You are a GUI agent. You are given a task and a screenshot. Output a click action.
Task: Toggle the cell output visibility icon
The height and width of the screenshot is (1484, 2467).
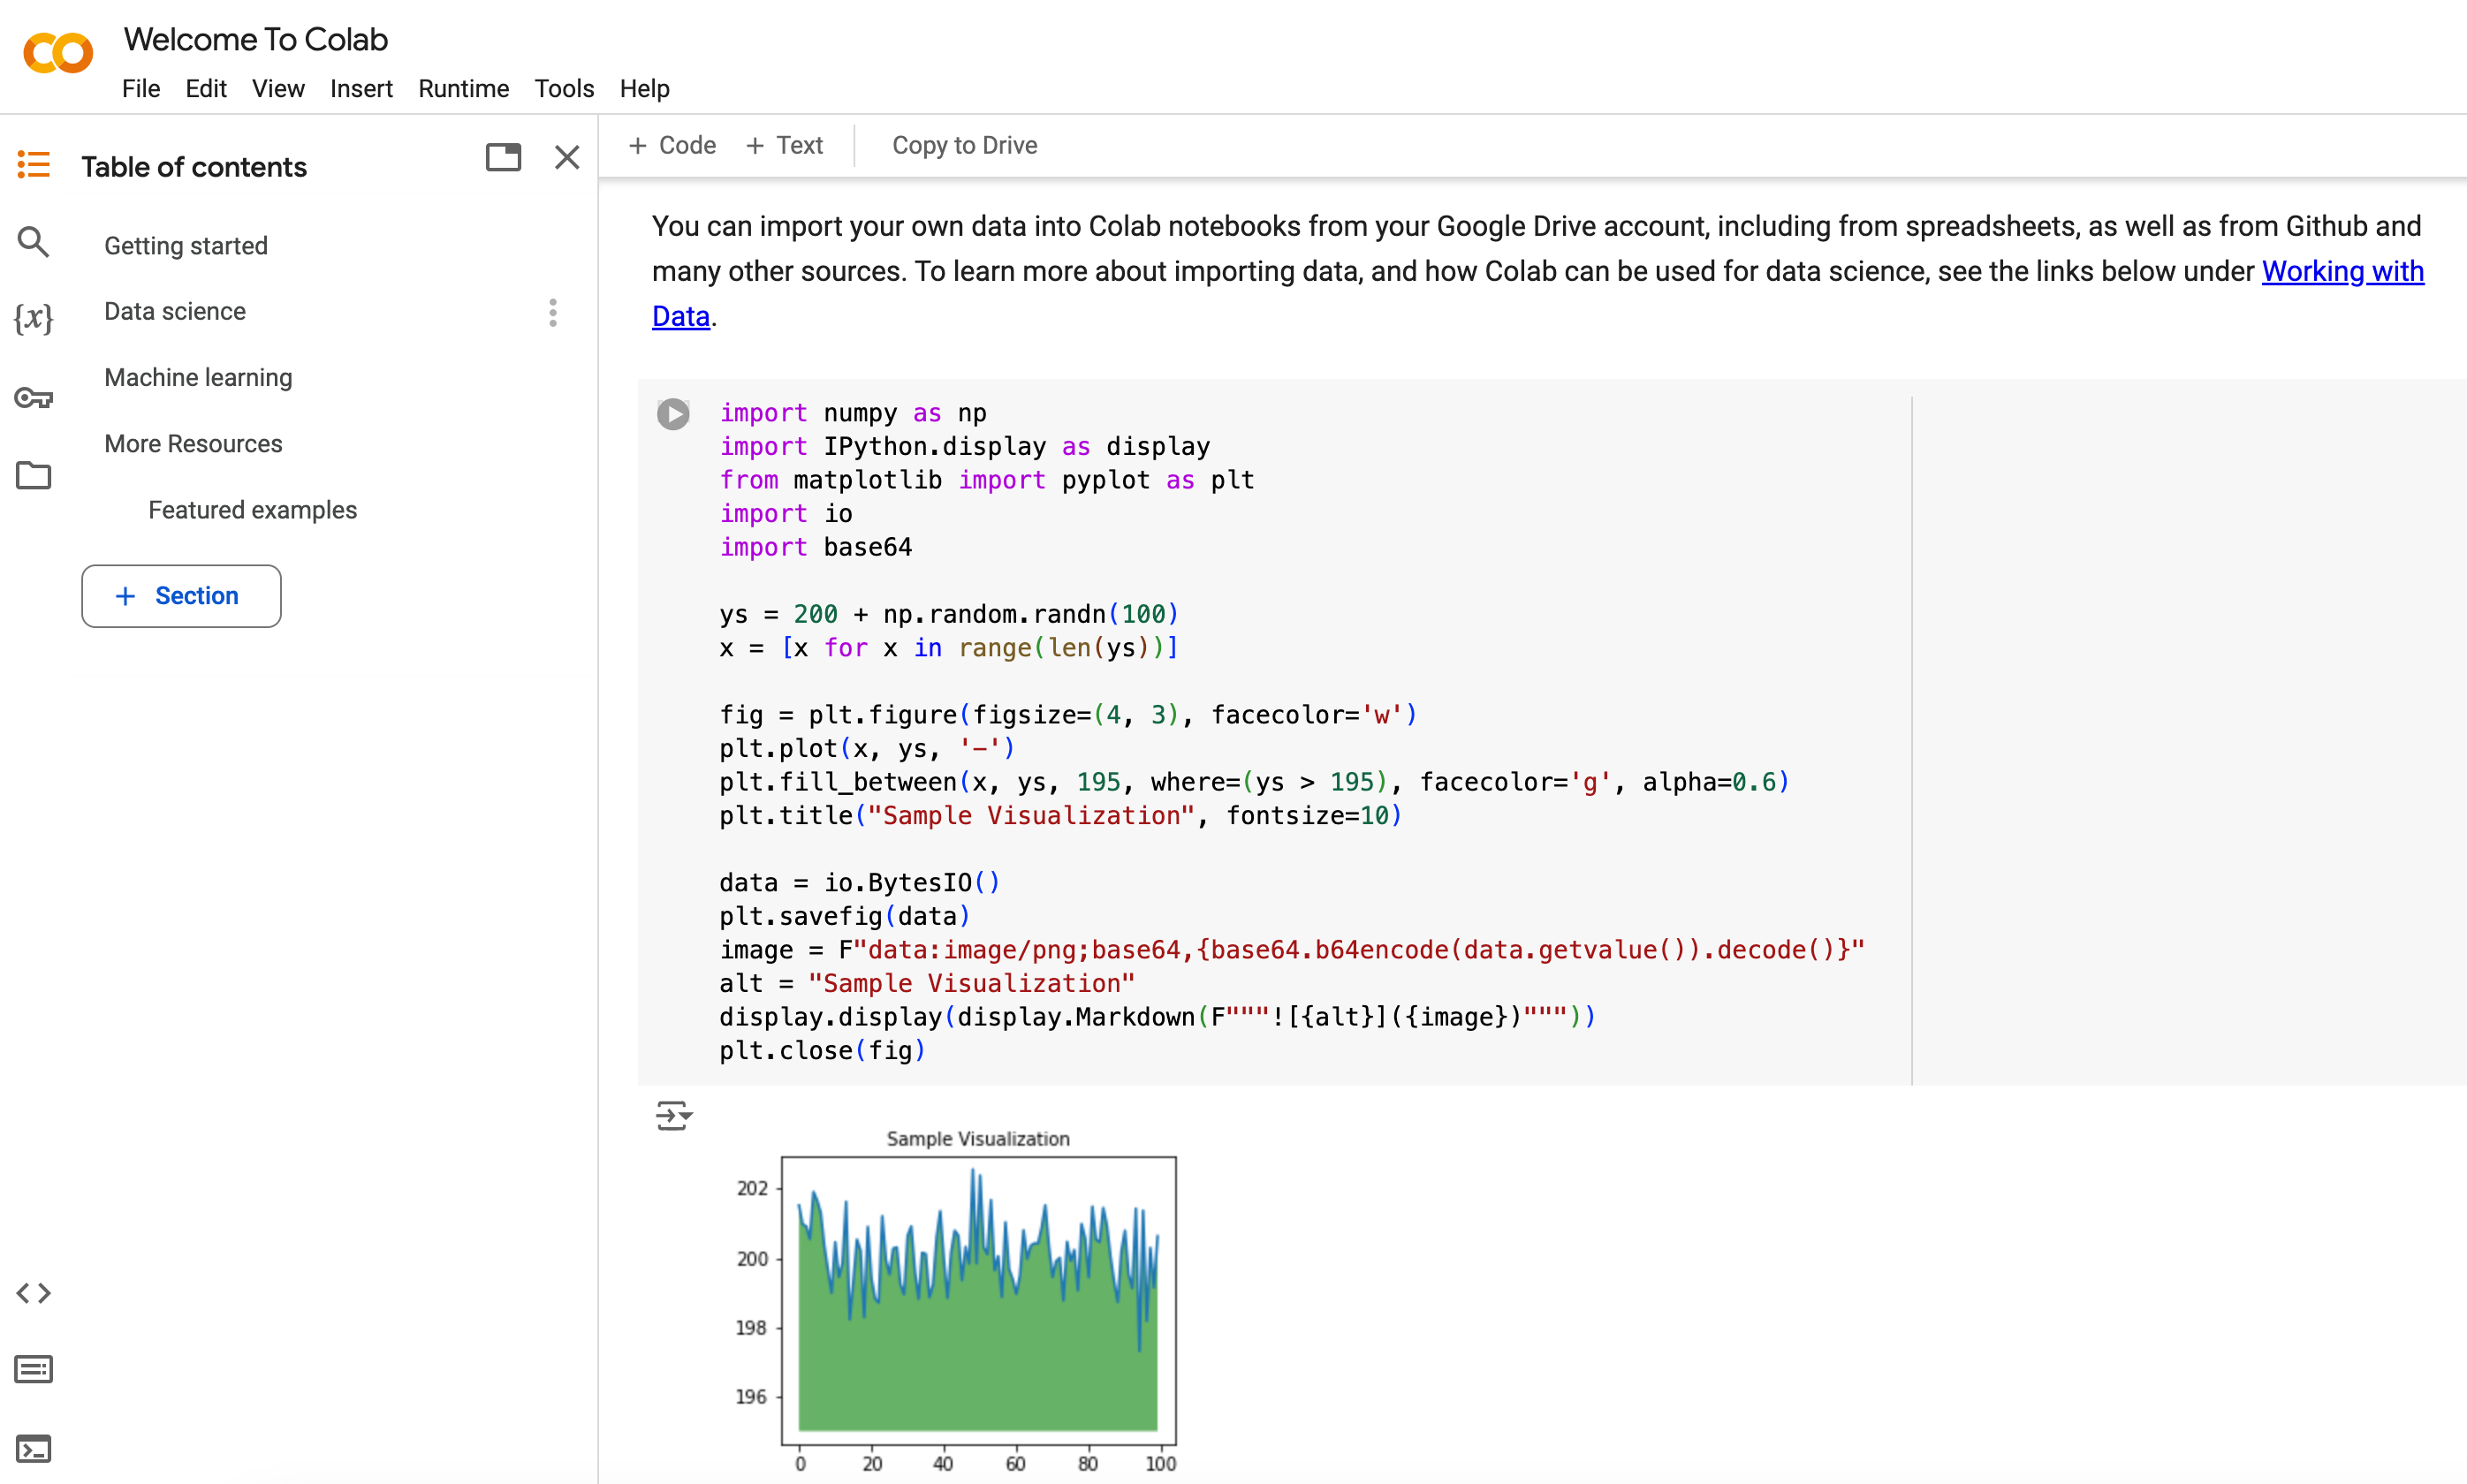[x=674, y=1115]
